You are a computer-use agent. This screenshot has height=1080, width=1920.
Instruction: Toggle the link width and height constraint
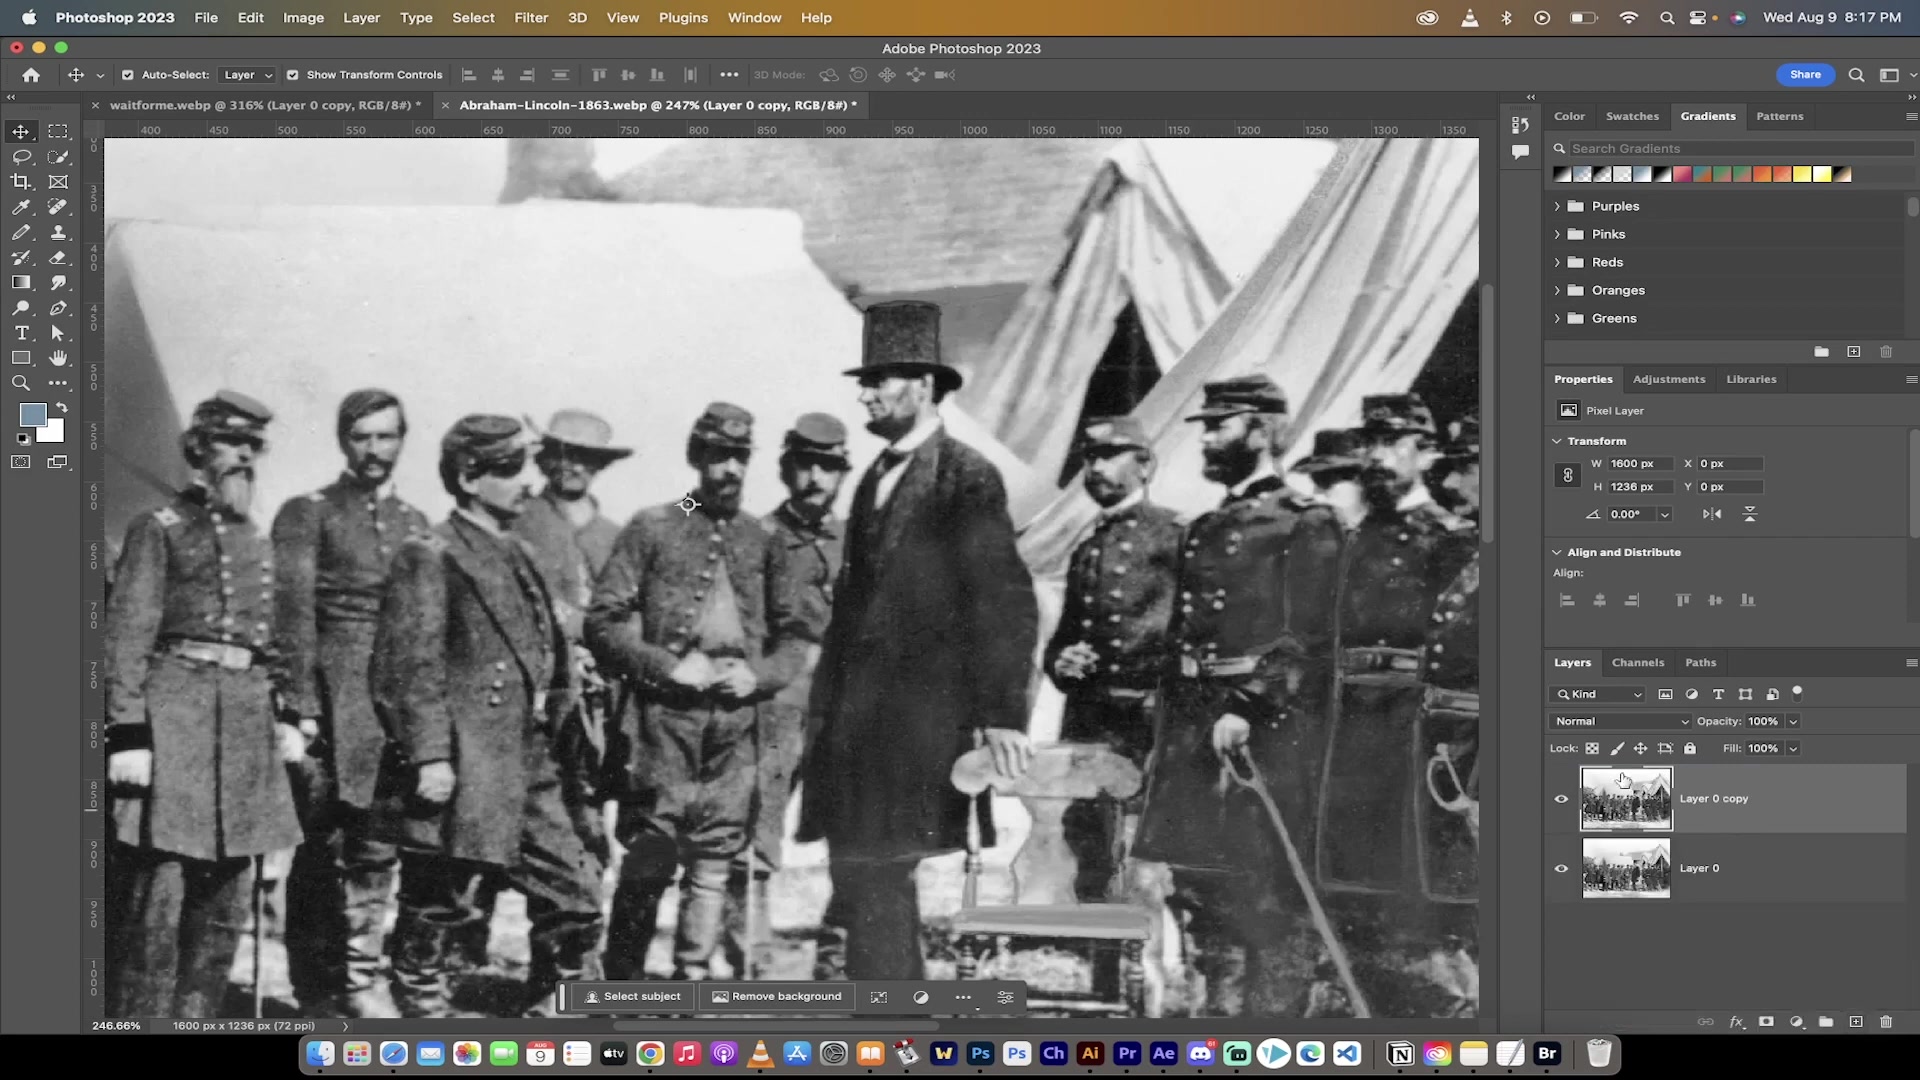pos(1567,475)
